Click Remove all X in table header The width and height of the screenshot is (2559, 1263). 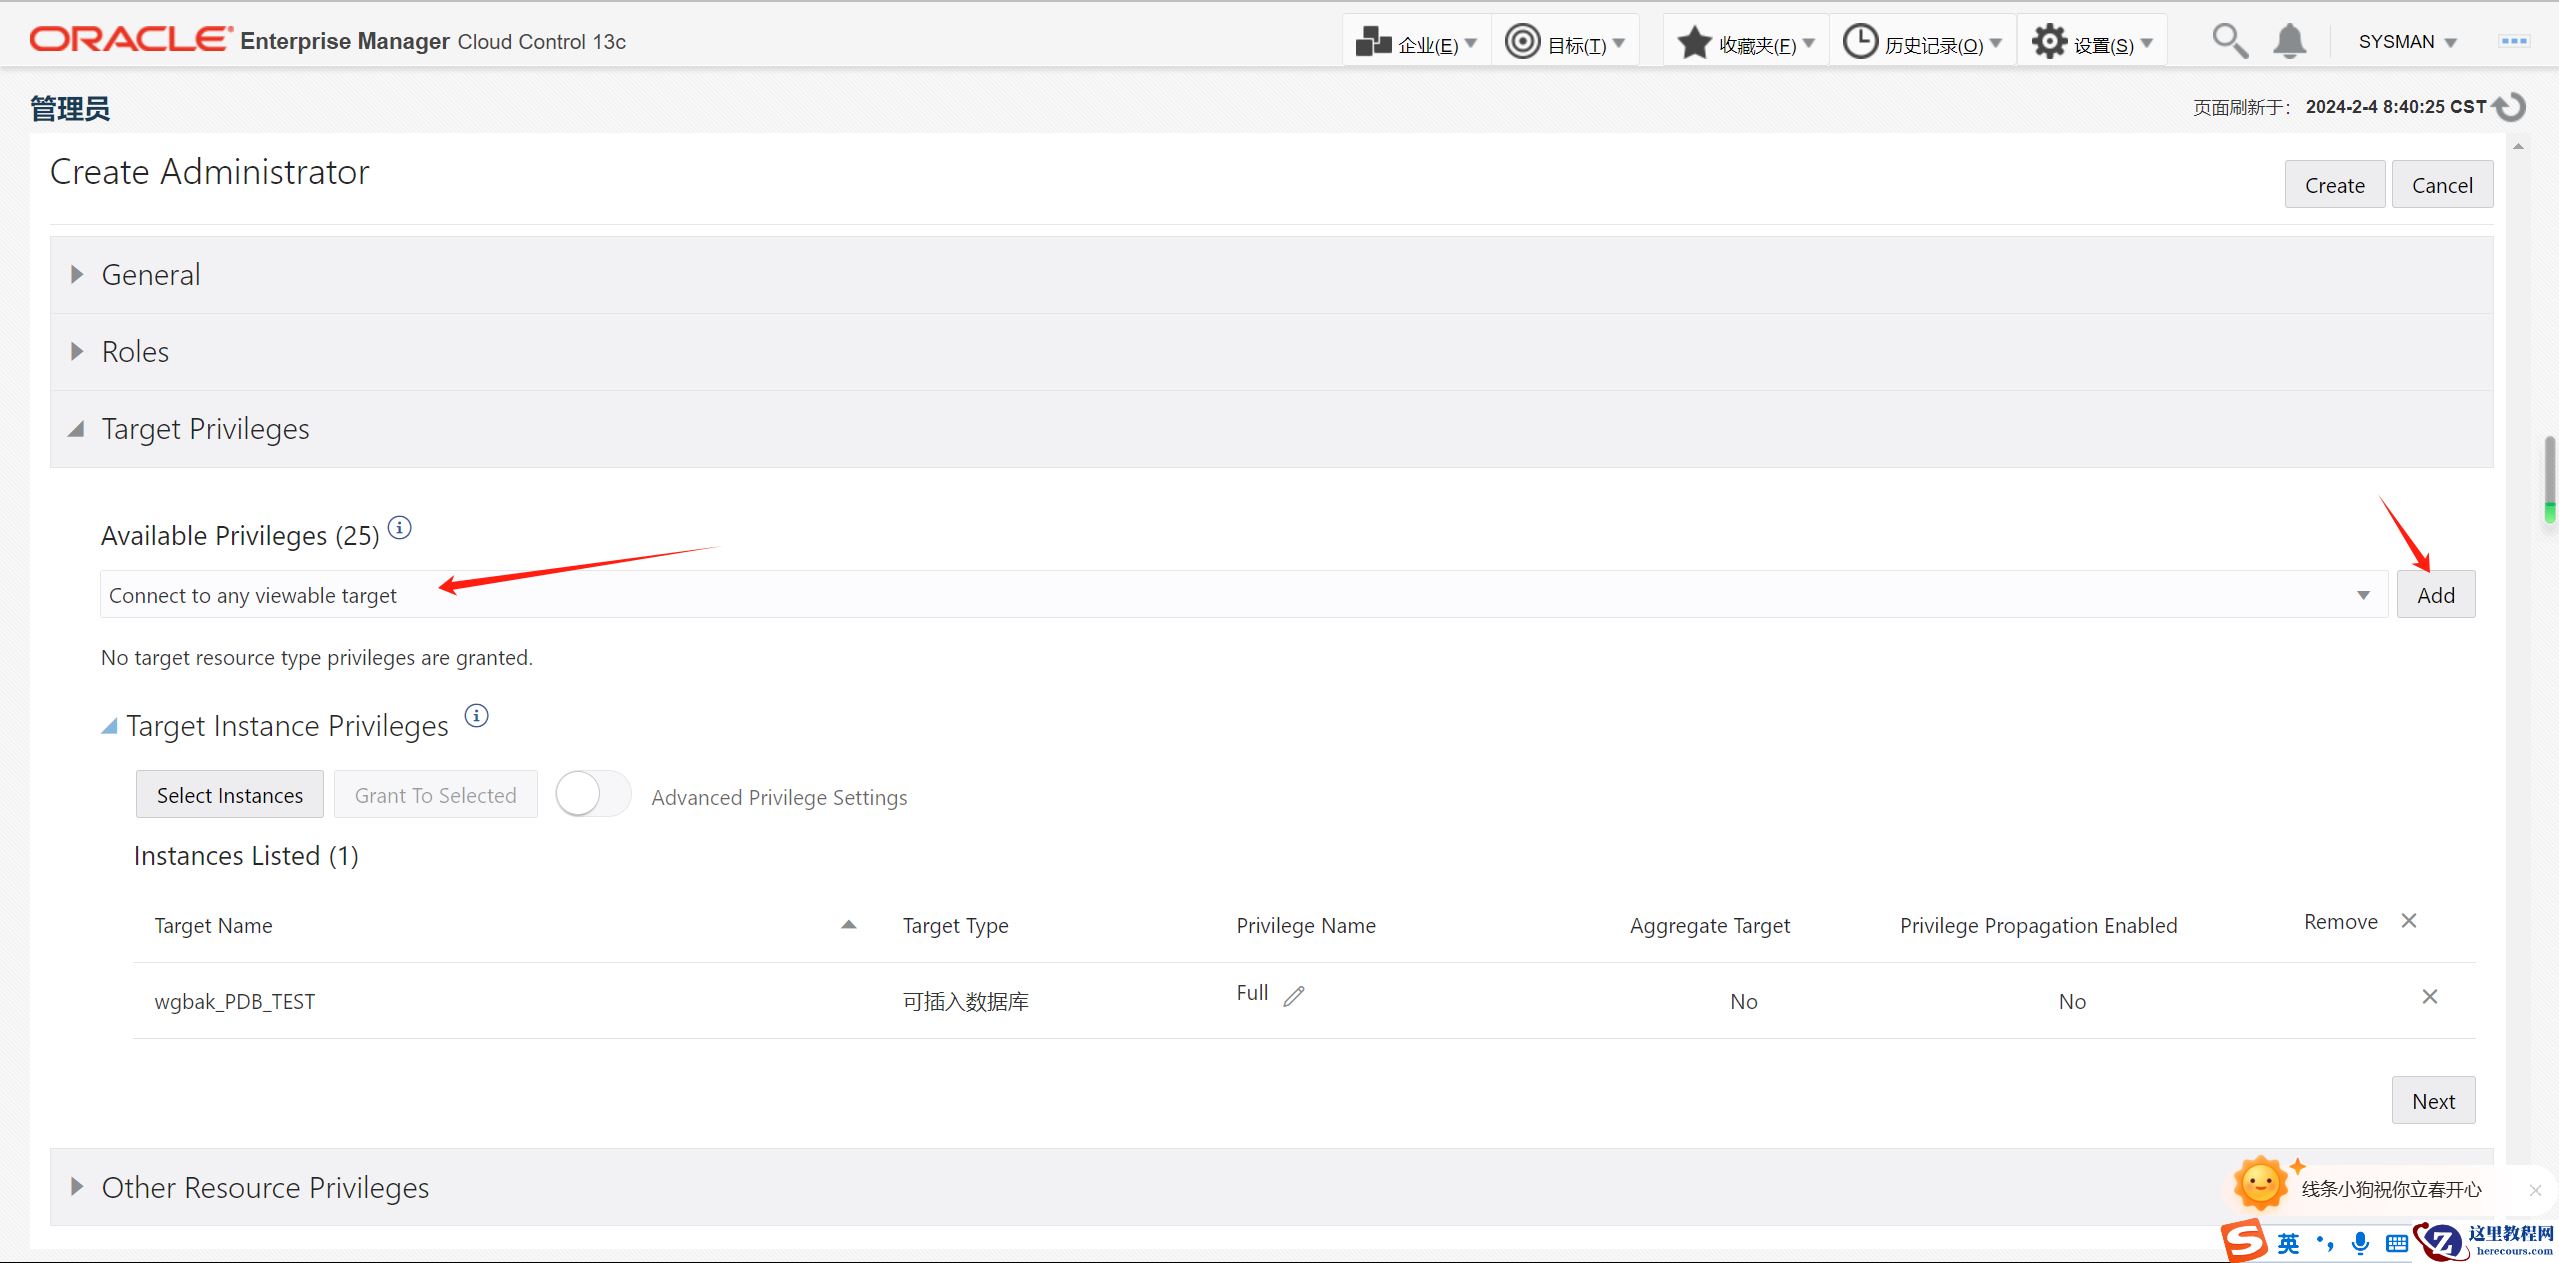click(x=2409, y=921)
